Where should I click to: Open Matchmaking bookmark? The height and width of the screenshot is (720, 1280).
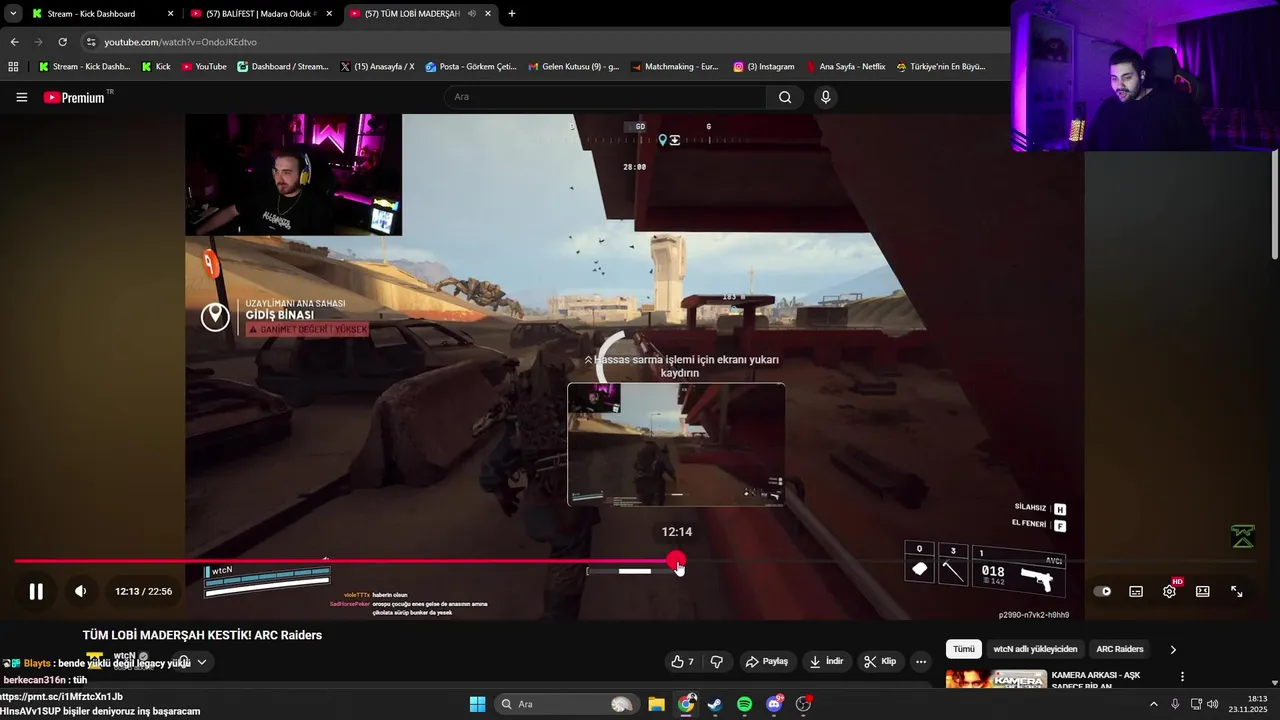click(x=675, y=67)
